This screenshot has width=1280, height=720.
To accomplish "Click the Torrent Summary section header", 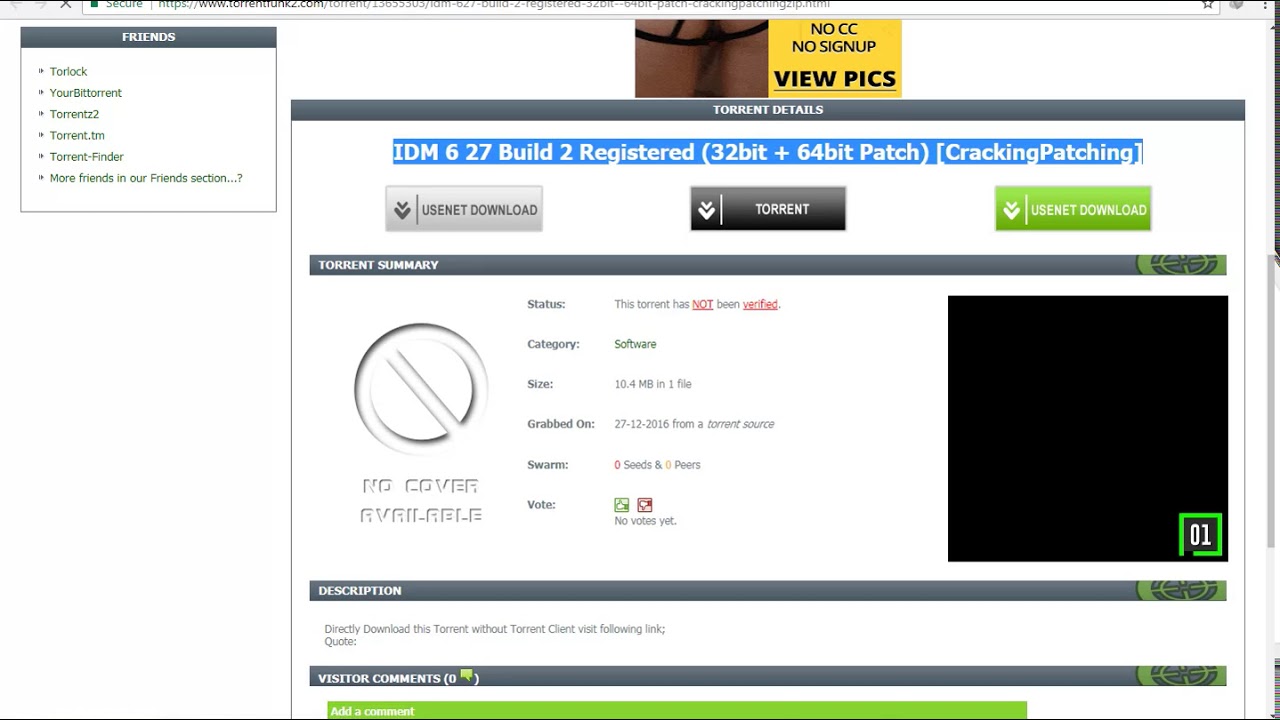I will coord(768,265).
